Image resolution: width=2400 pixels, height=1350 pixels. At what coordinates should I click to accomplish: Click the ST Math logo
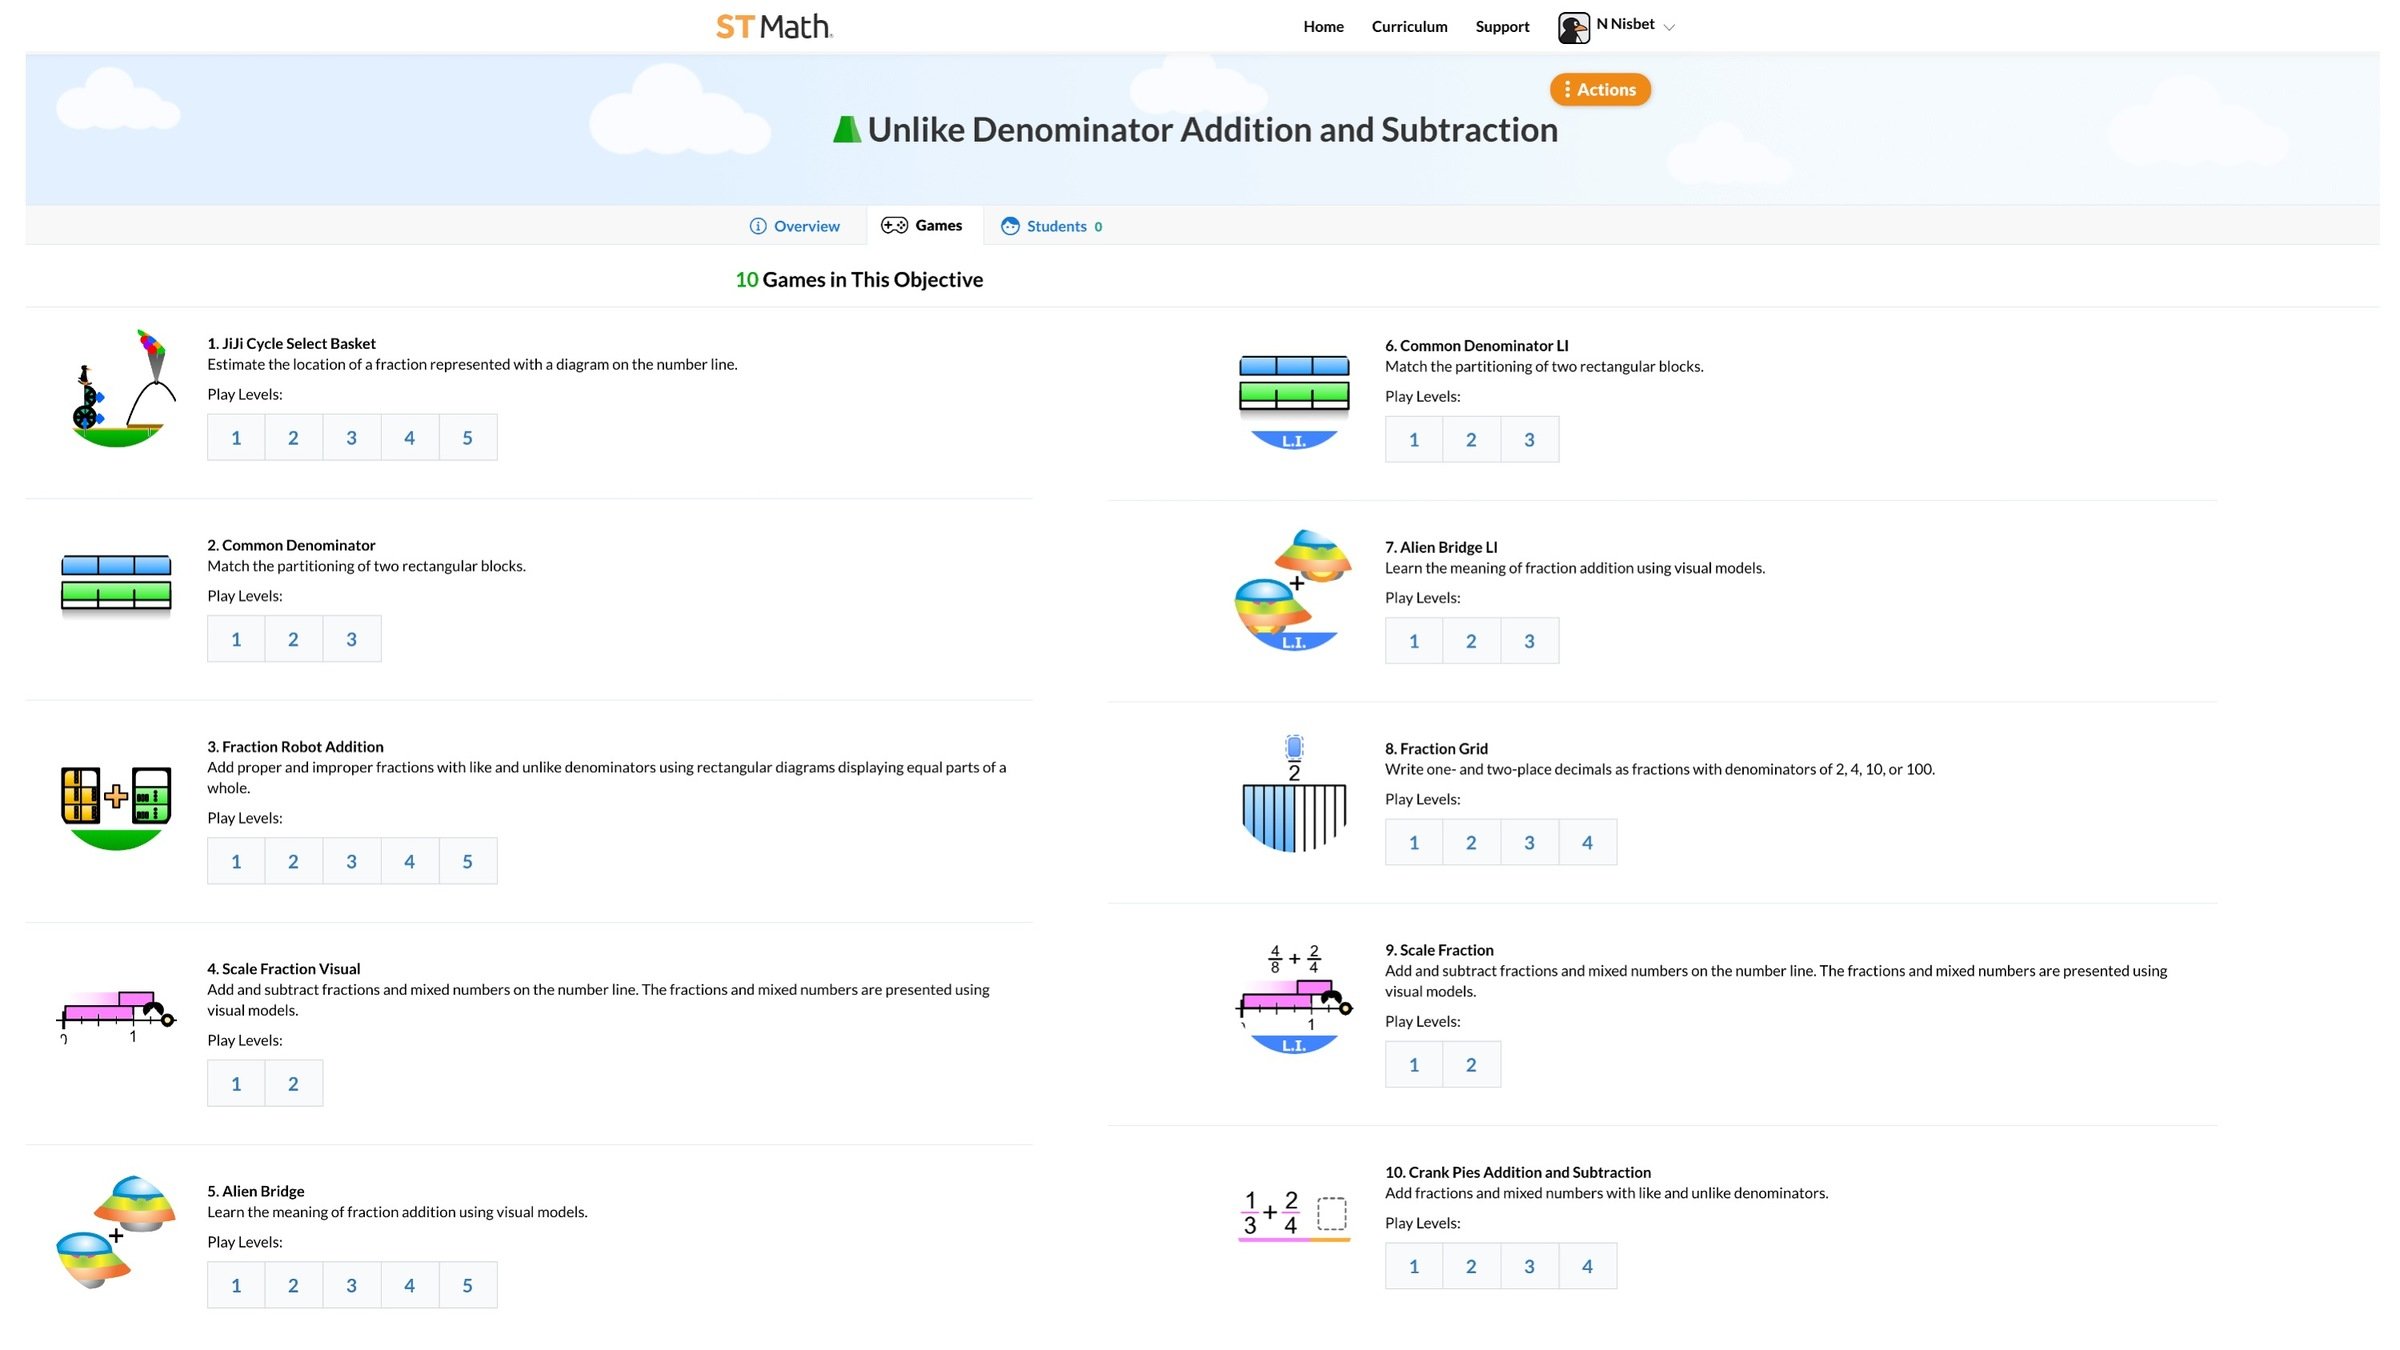tap(774, 27)
